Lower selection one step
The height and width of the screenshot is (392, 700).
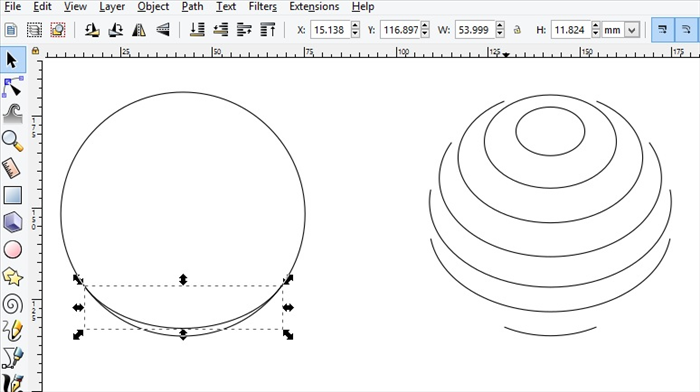pyautogui.click(x=221, y=30)
